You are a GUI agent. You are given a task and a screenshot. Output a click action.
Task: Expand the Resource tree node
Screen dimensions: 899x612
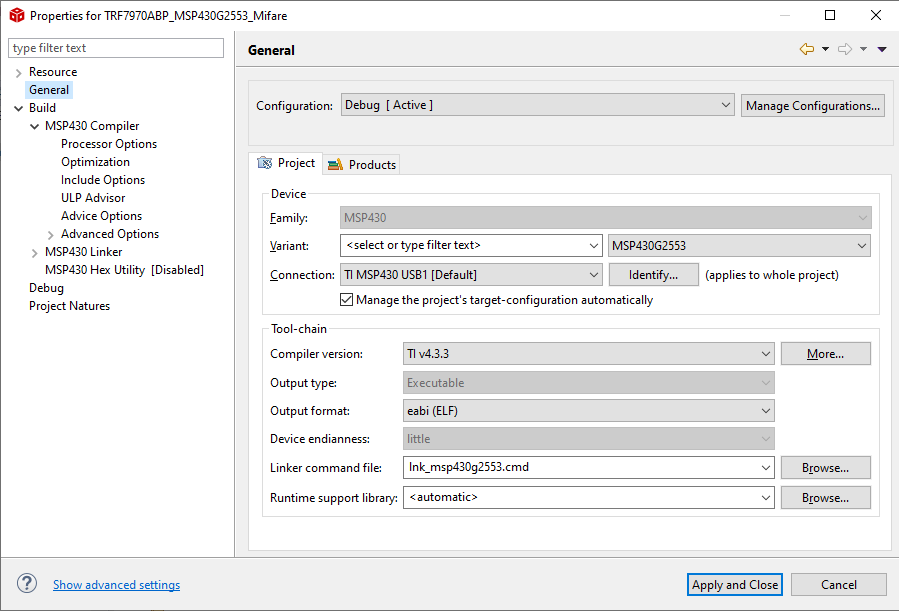[x=19, y=72]
